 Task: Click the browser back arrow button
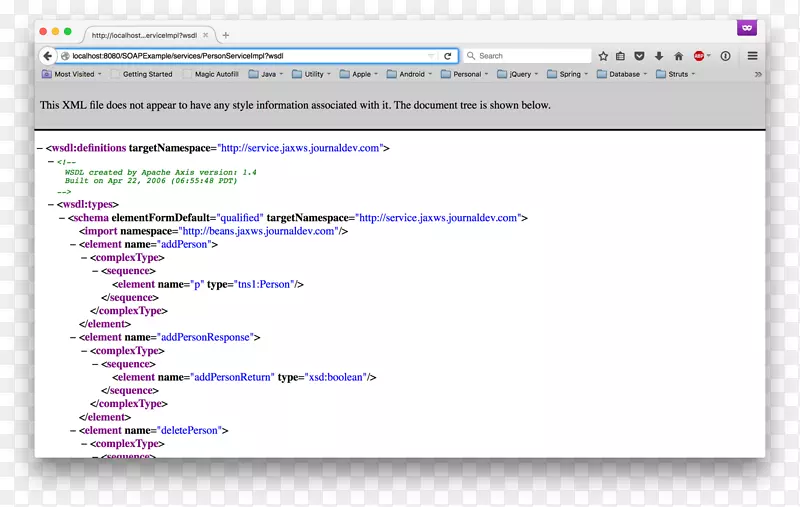point(47,56)
